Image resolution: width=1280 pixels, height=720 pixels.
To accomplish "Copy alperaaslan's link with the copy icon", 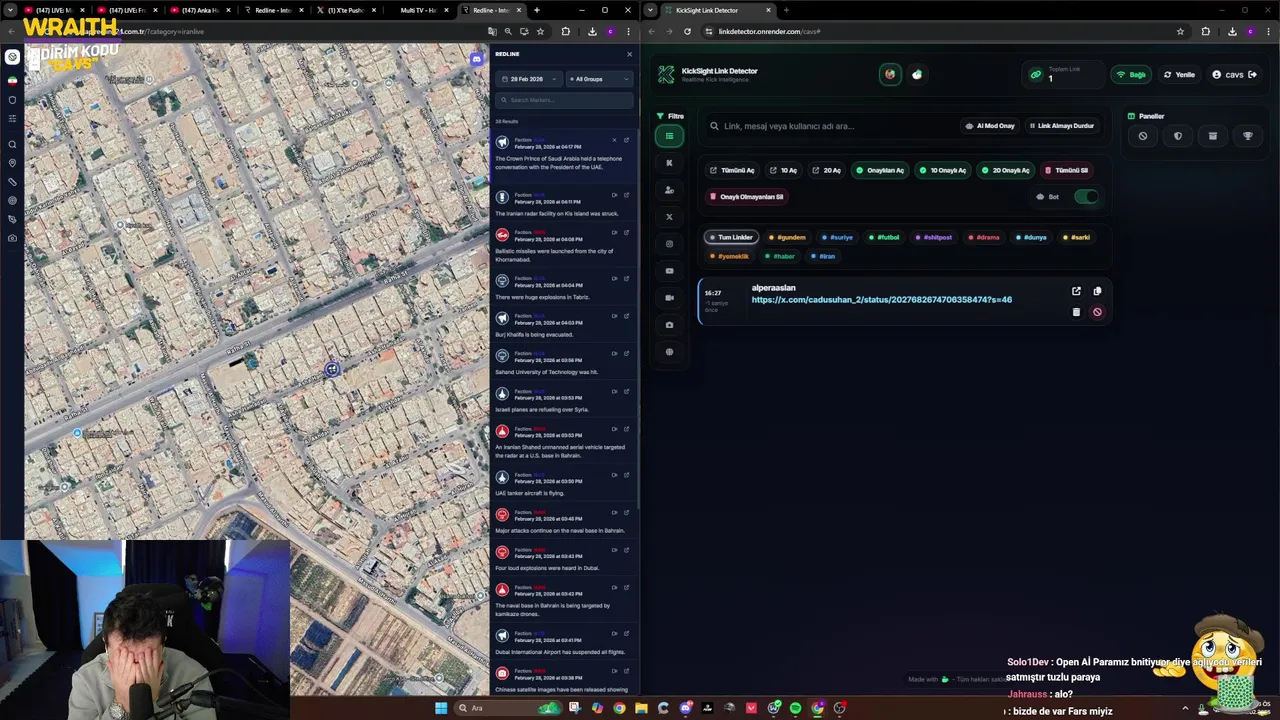I will click(1097, 291).
